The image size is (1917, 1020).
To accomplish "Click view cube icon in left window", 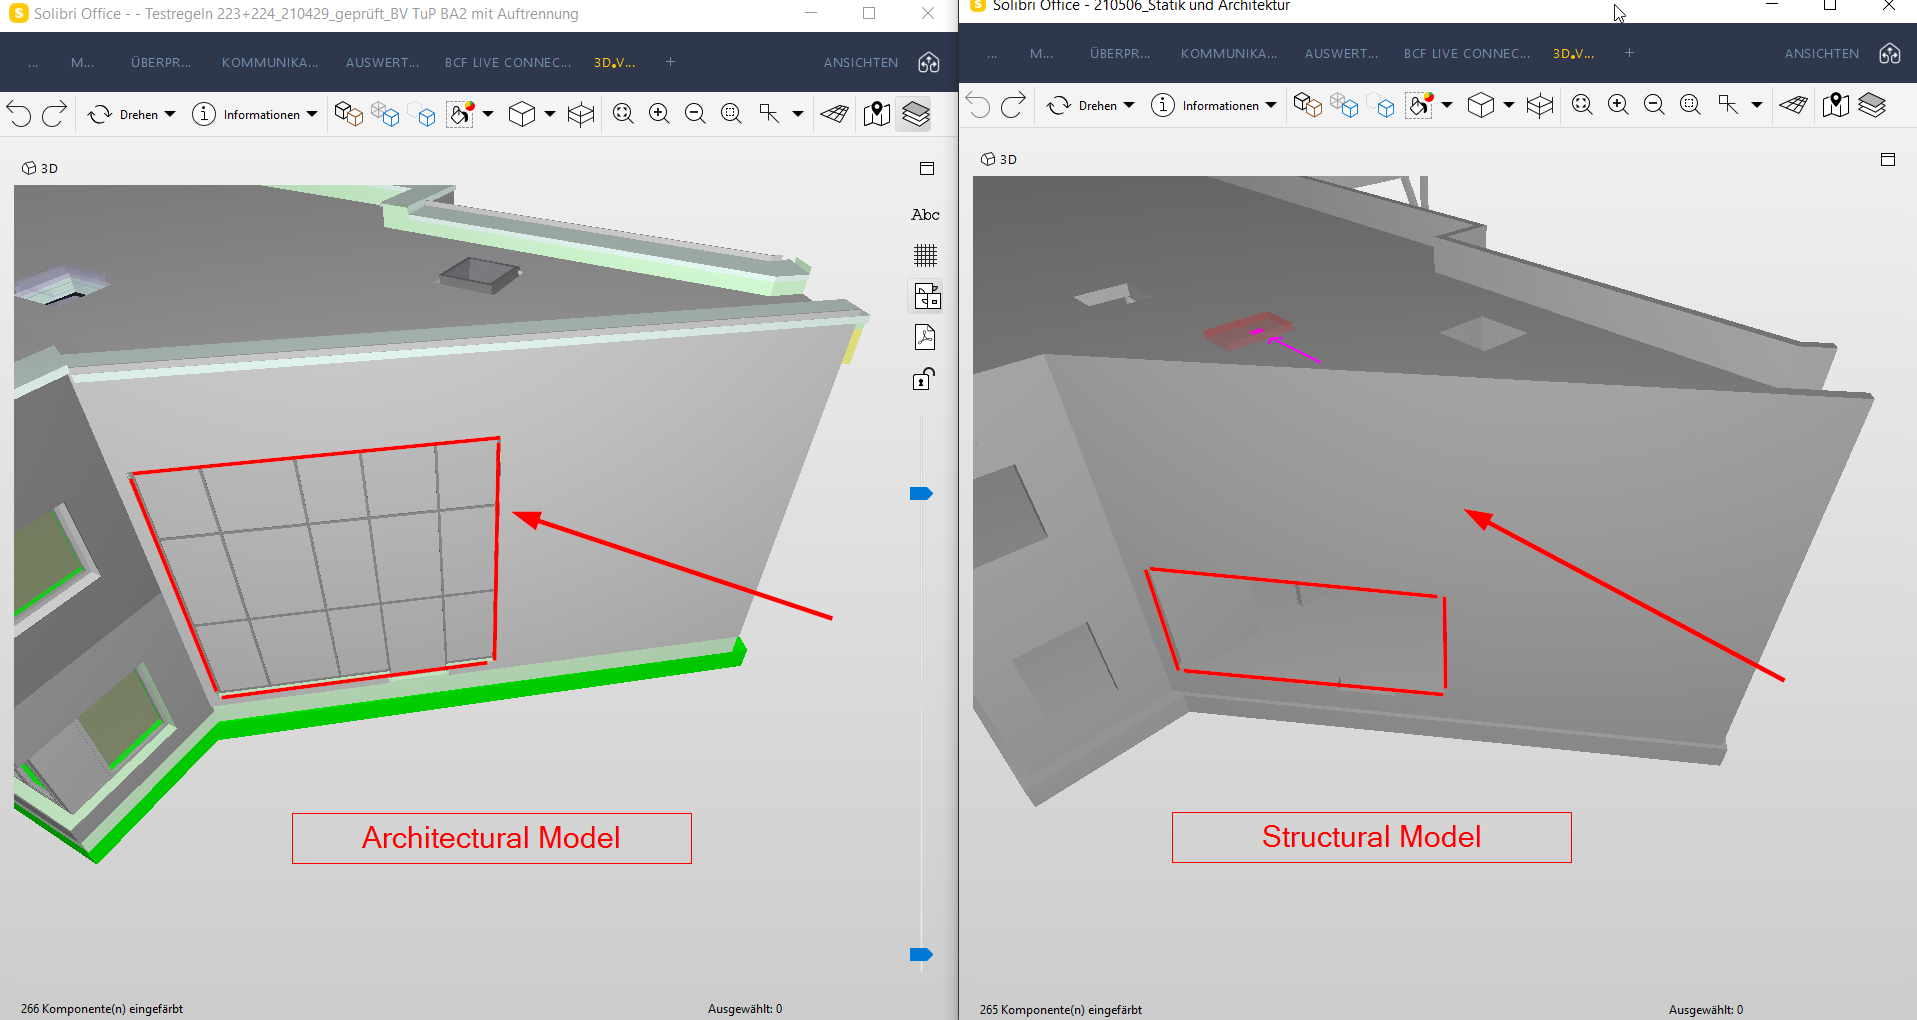I will pyautogui.click(x=522, y=114).
